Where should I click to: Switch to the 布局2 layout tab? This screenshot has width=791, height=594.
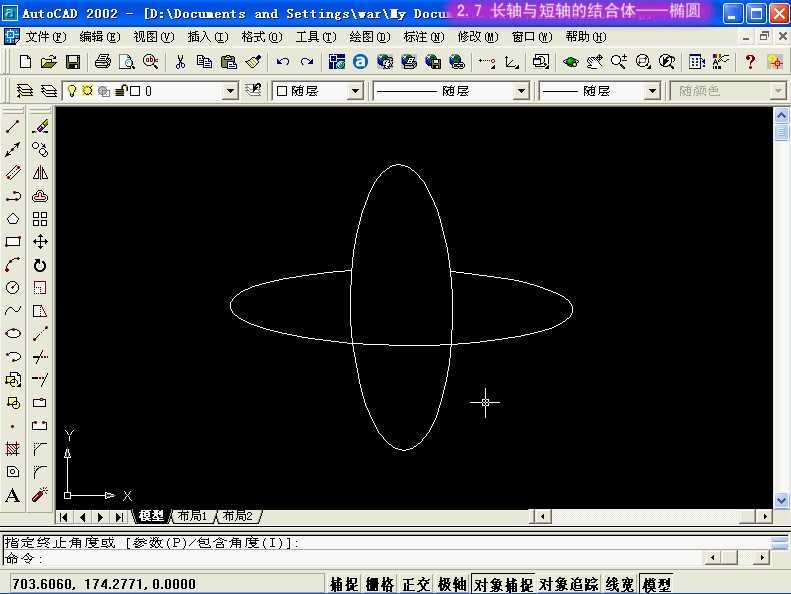pos(237,516)
